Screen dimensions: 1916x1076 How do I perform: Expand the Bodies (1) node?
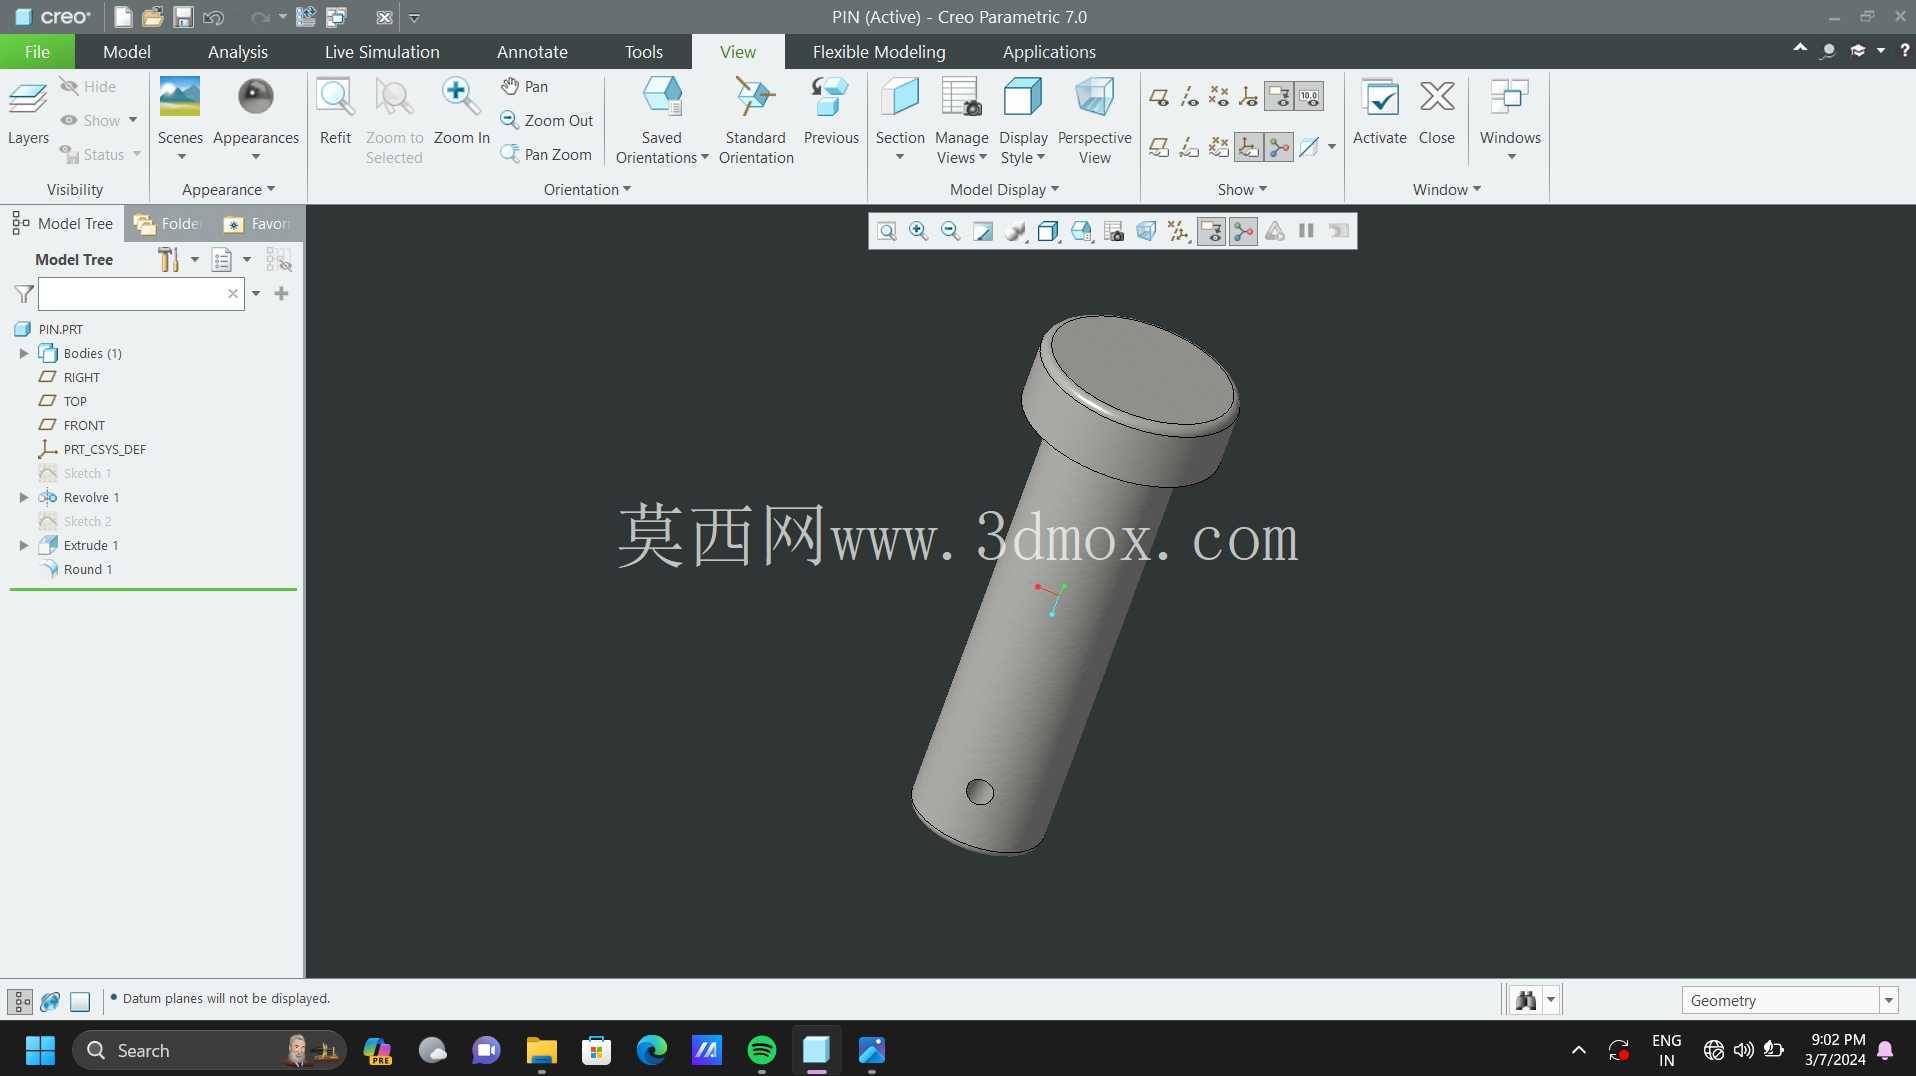coord(24,353)
